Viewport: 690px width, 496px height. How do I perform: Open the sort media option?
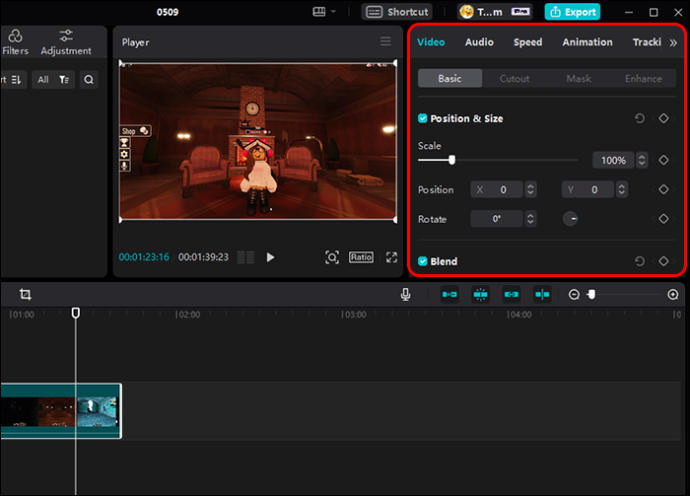12,80
